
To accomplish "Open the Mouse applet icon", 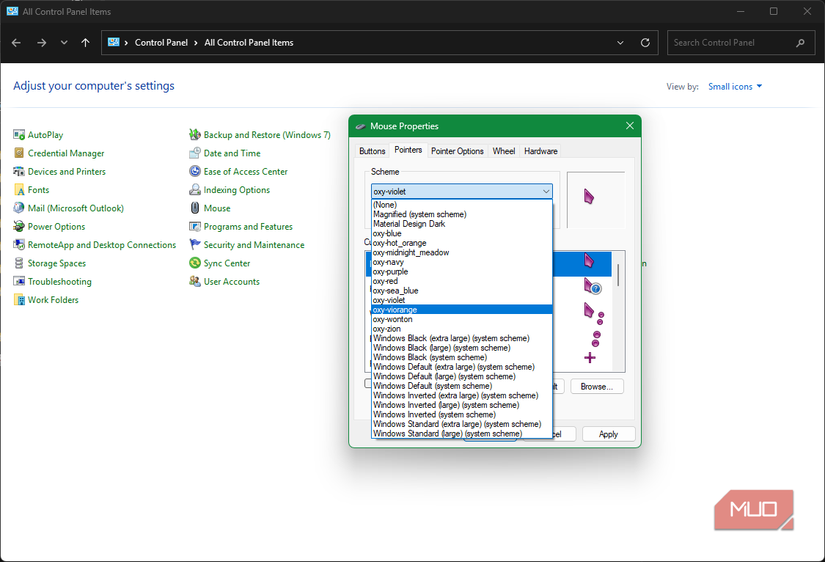I will pyautogui.click(x=195, y=208).
